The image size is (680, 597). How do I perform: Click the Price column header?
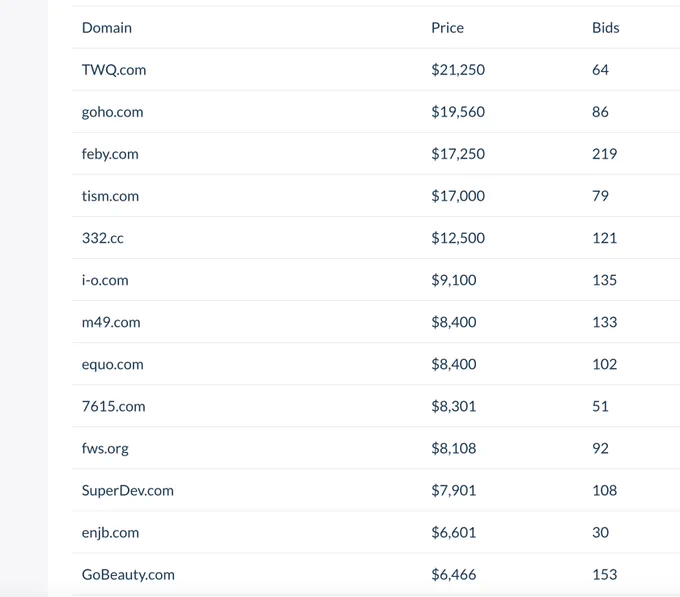447,28
